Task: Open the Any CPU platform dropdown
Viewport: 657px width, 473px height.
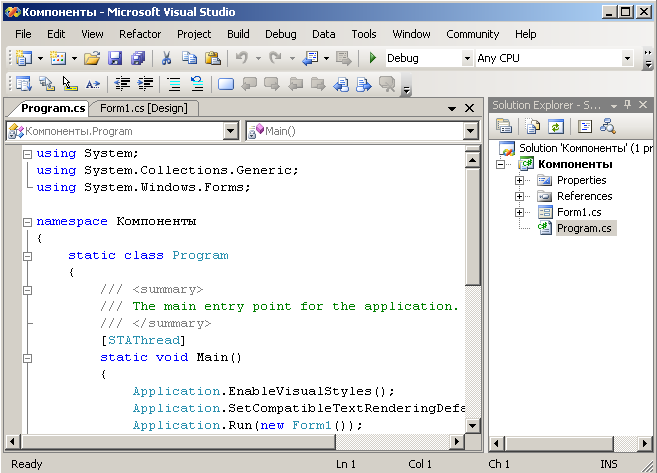Action: 627,58
